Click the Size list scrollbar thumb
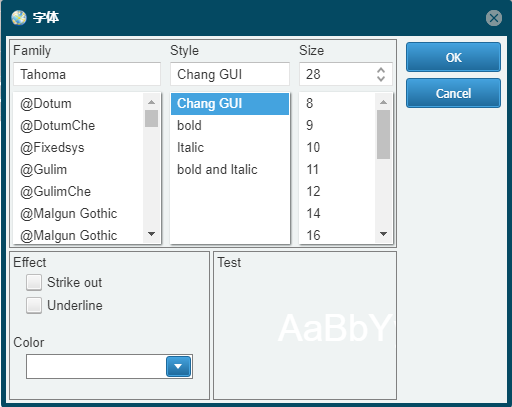This screenshot has height=407, width=512. point(383,135)
